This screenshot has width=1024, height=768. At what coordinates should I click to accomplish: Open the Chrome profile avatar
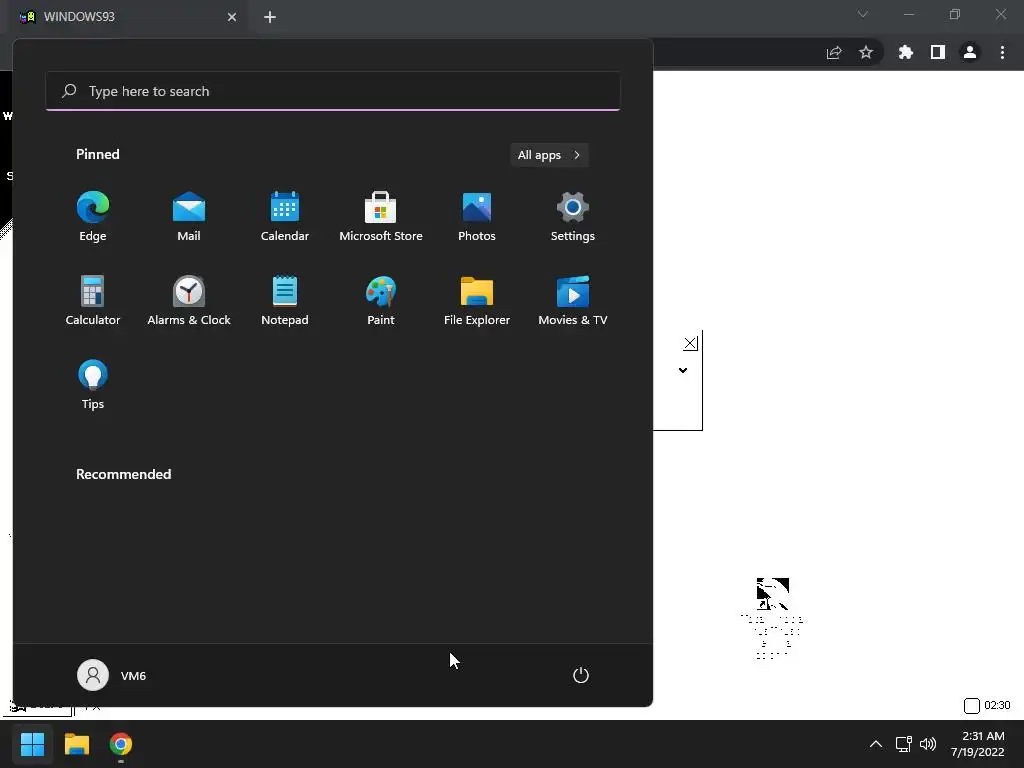(970, 52)
